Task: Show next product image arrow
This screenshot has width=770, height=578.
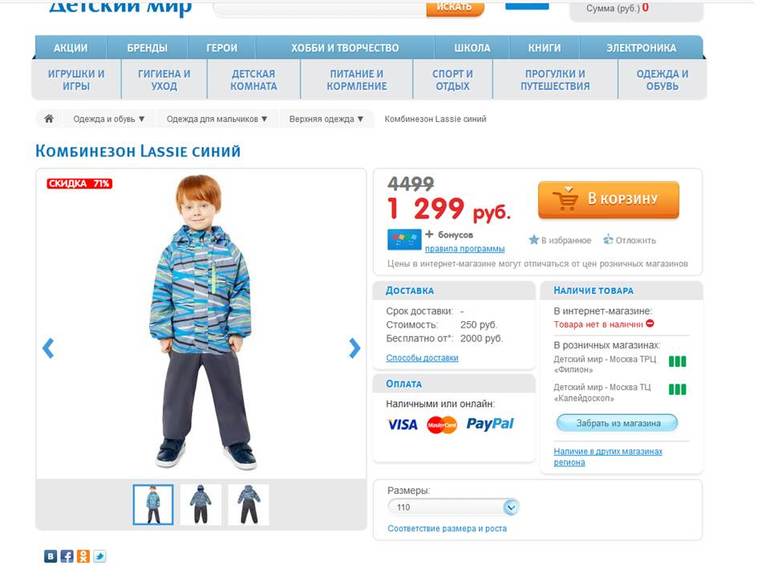Action: (354, 348)
